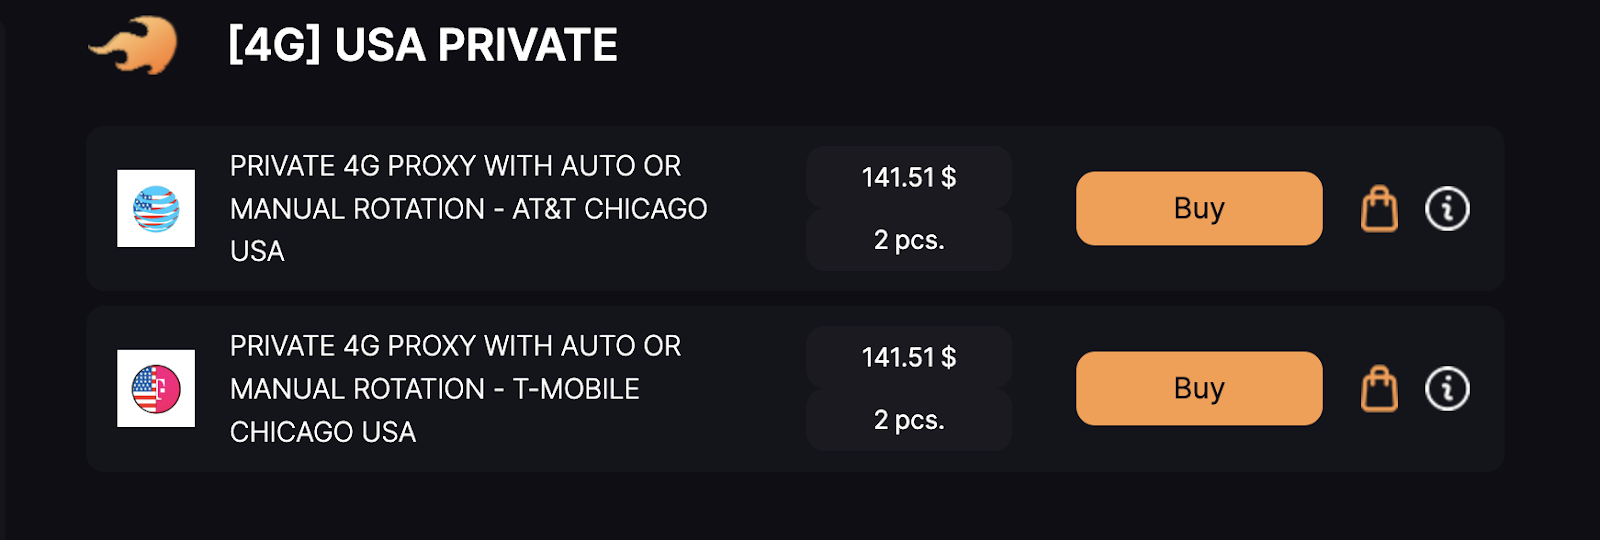Open info for the T-Mobile Chicago proxy

1447,389
